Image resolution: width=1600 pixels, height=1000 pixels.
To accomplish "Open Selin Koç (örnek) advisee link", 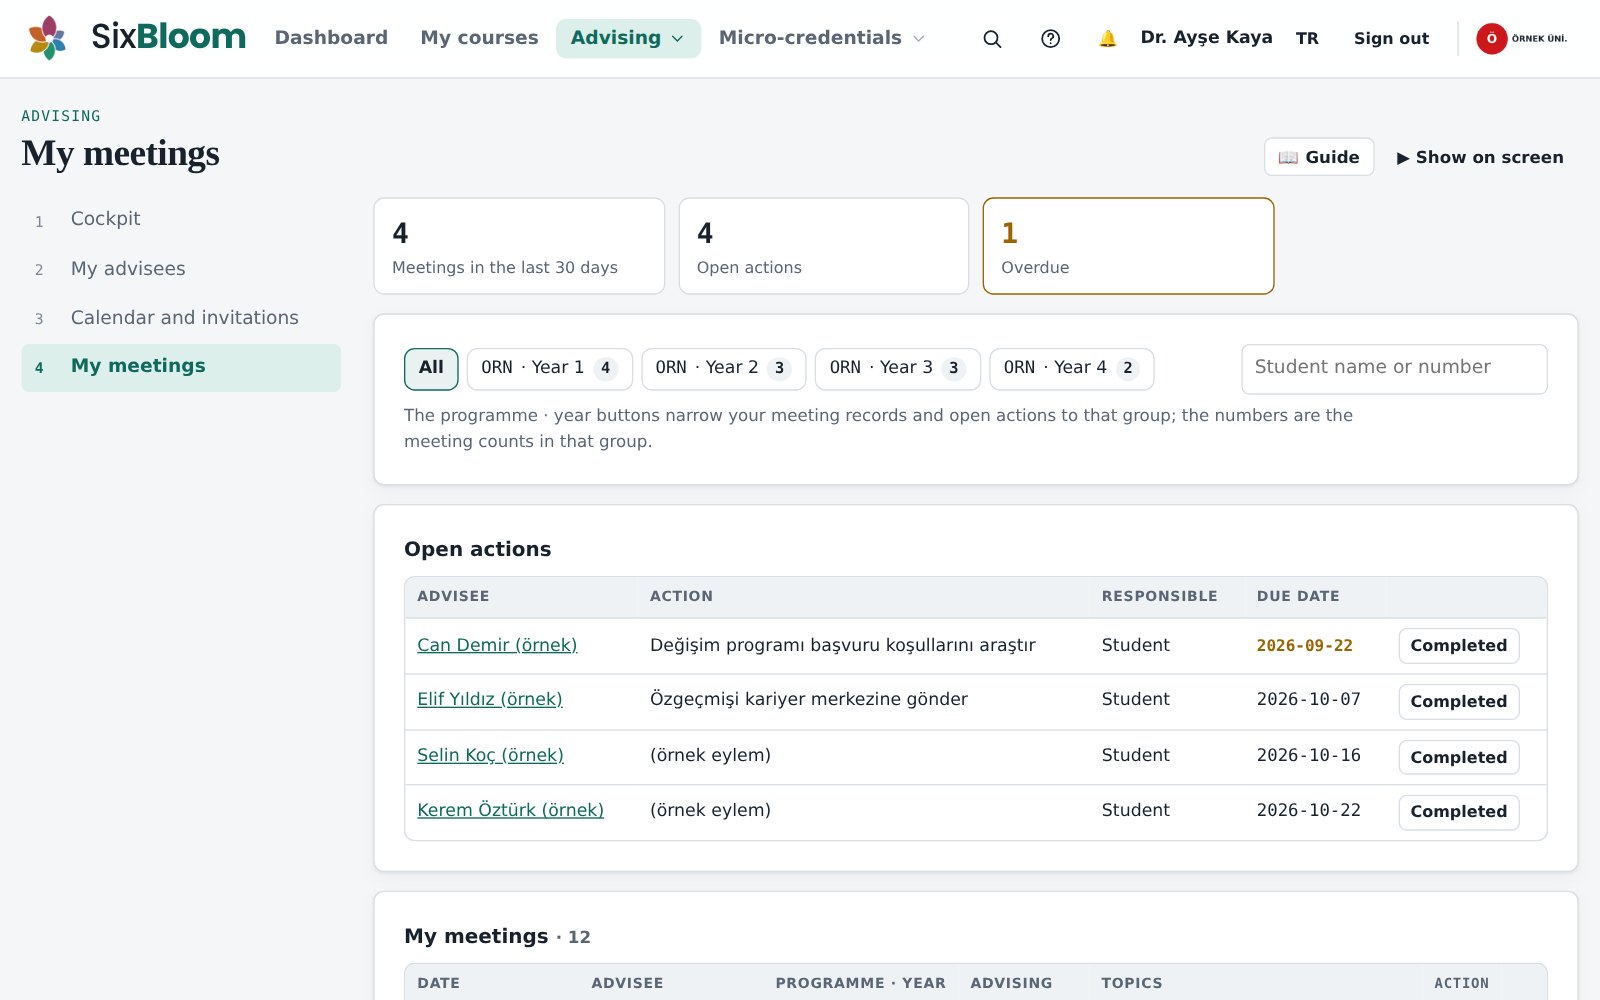I will pos(490,755).
